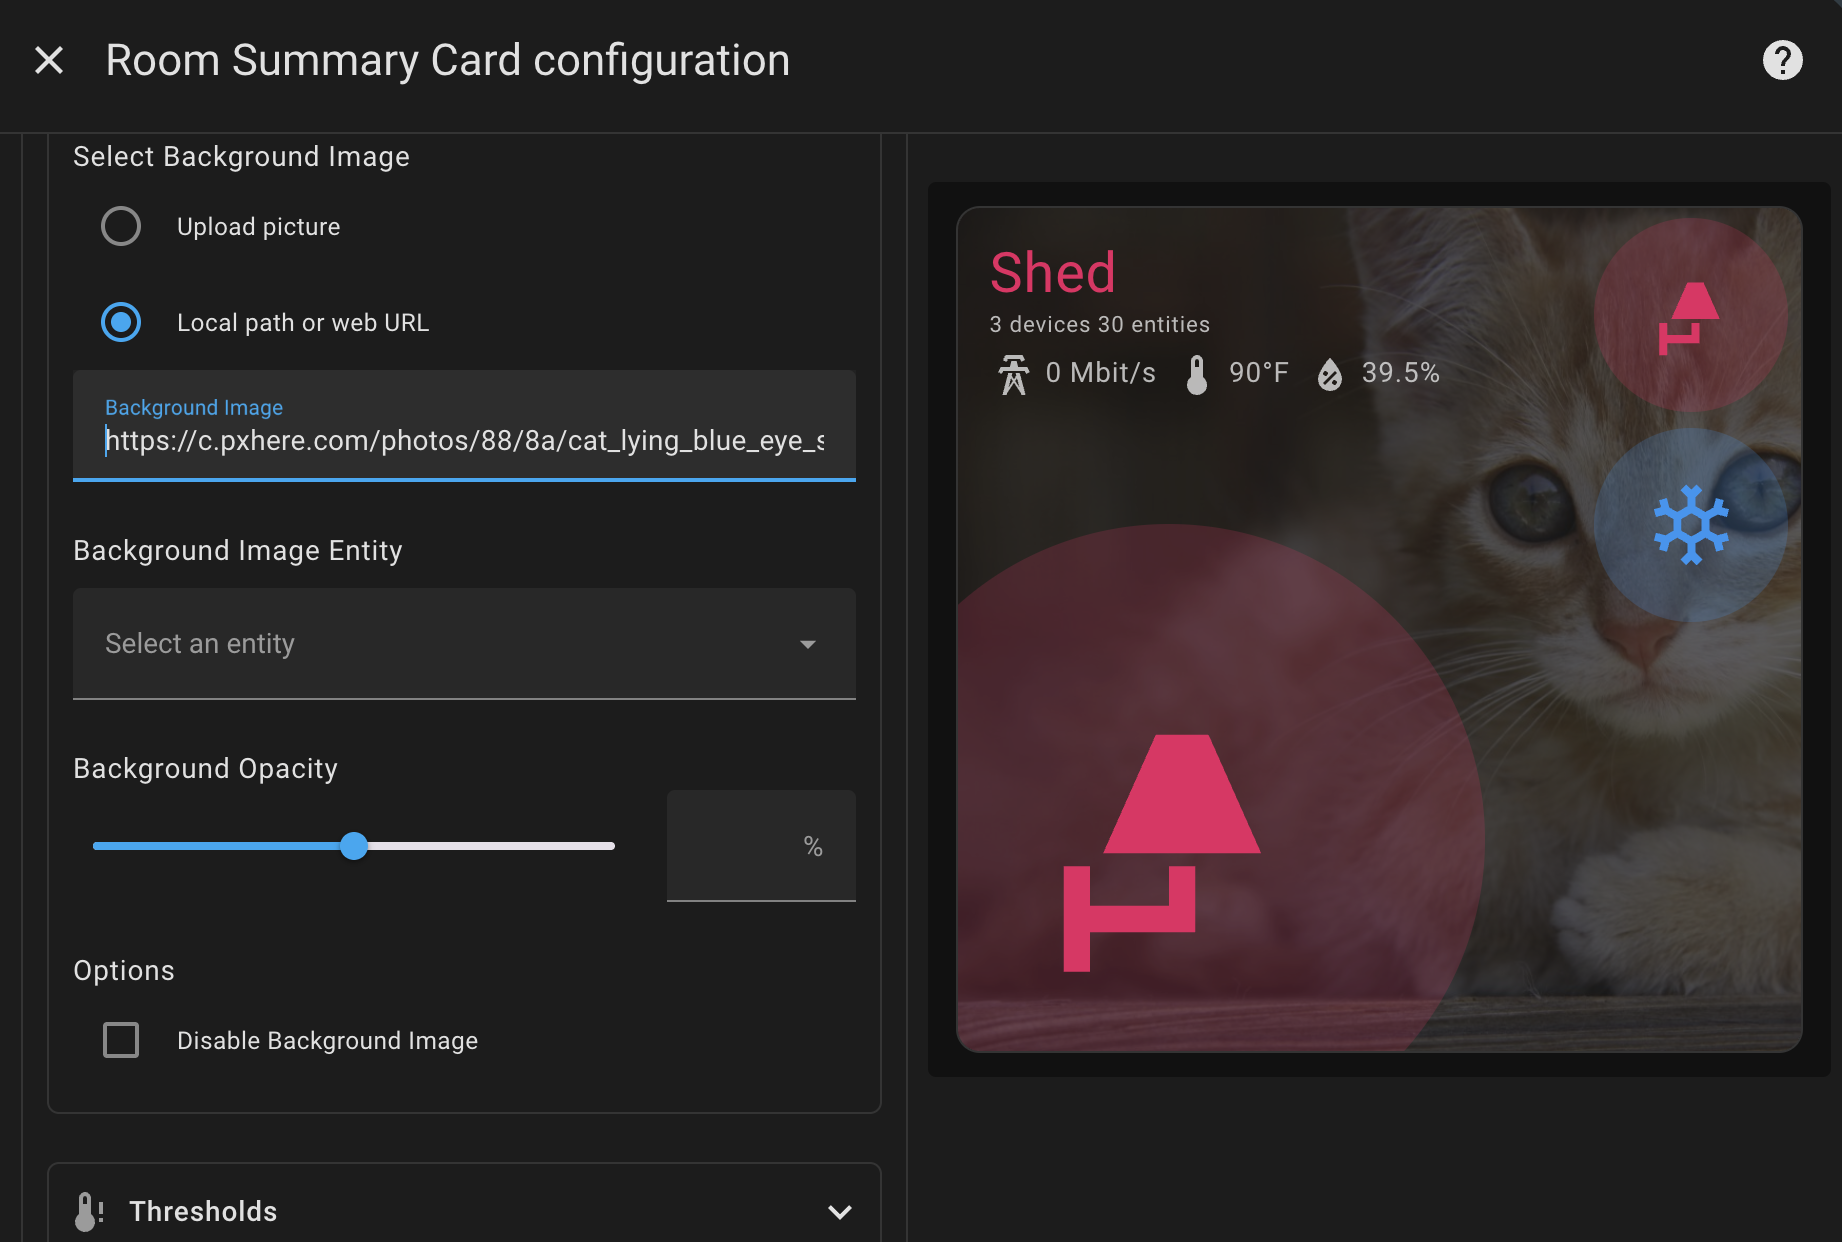Click the humidity water drop icon

[x=1329, y=375]
